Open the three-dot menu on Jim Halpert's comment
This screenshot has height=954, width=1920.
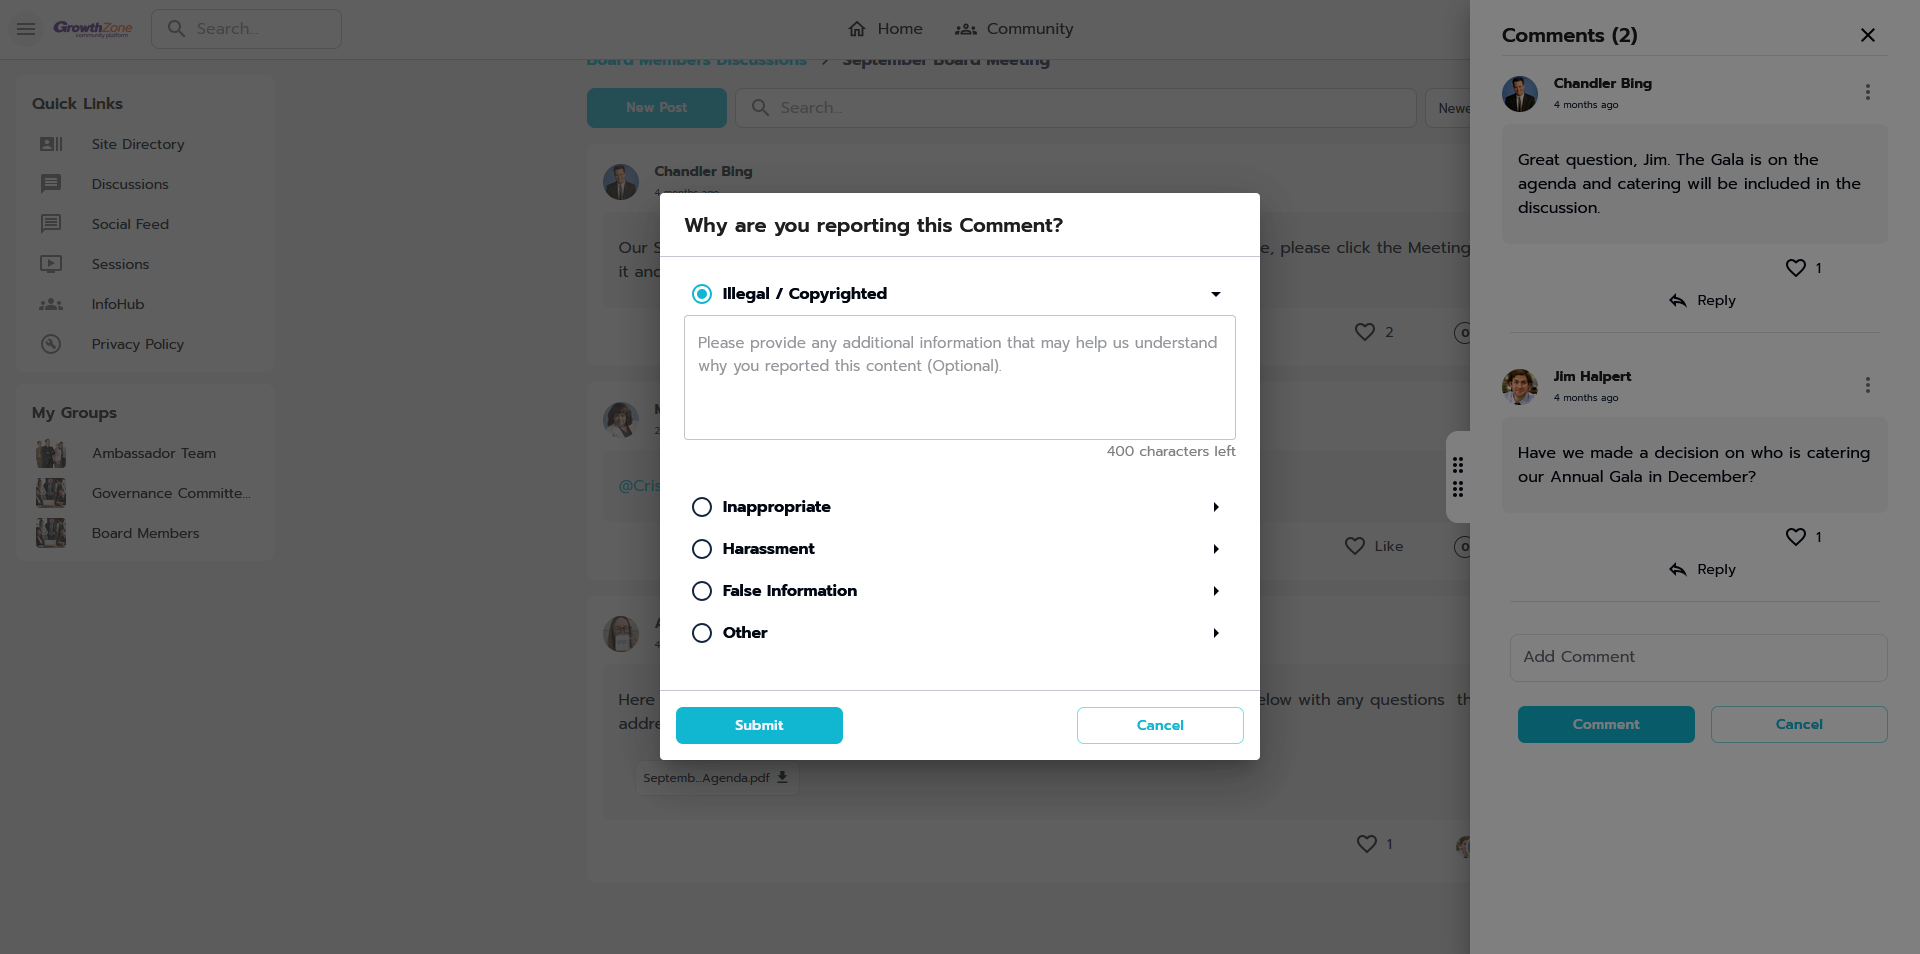pyautogui.click(x=1867, y=385)
